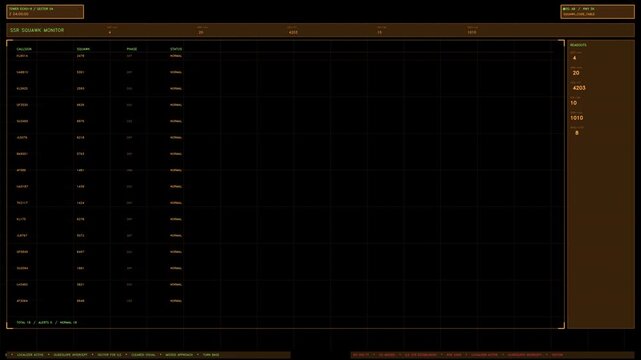
Task: Click value 4203 in the top summary bar
Action: click(293, 32)
